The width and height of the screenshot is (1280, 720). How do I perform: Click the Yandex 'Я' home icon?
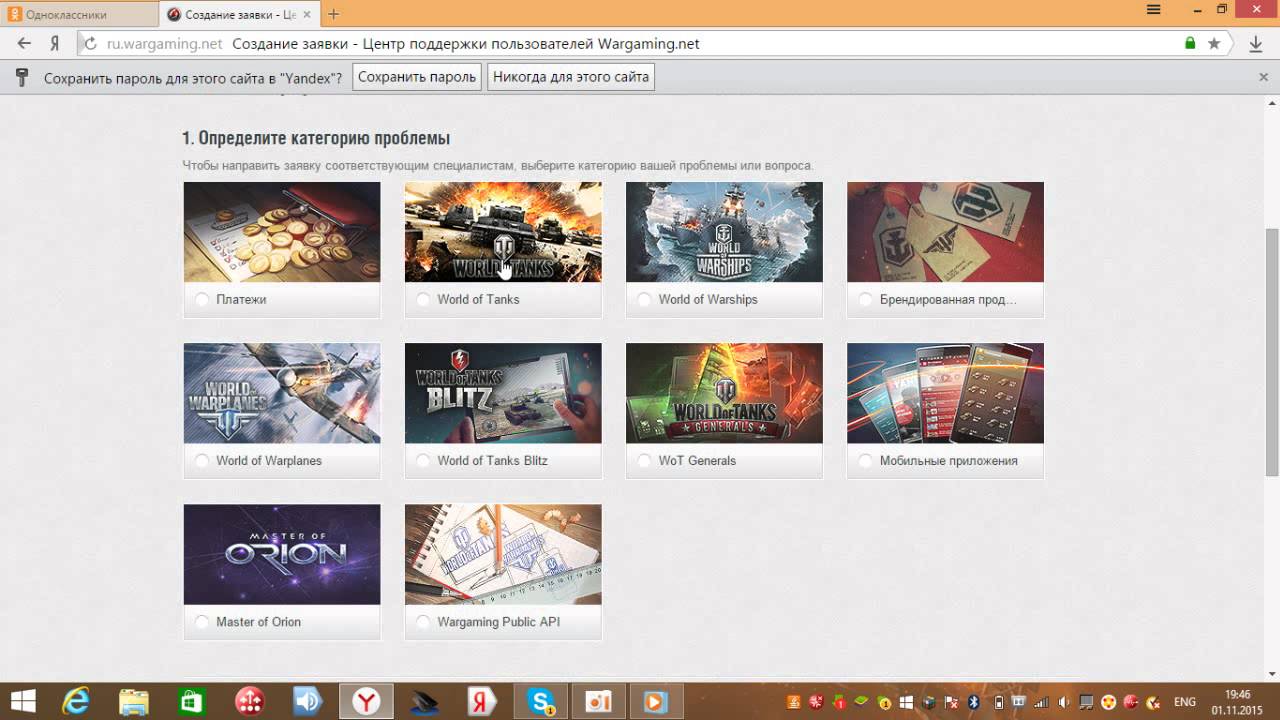pos(56,43)
